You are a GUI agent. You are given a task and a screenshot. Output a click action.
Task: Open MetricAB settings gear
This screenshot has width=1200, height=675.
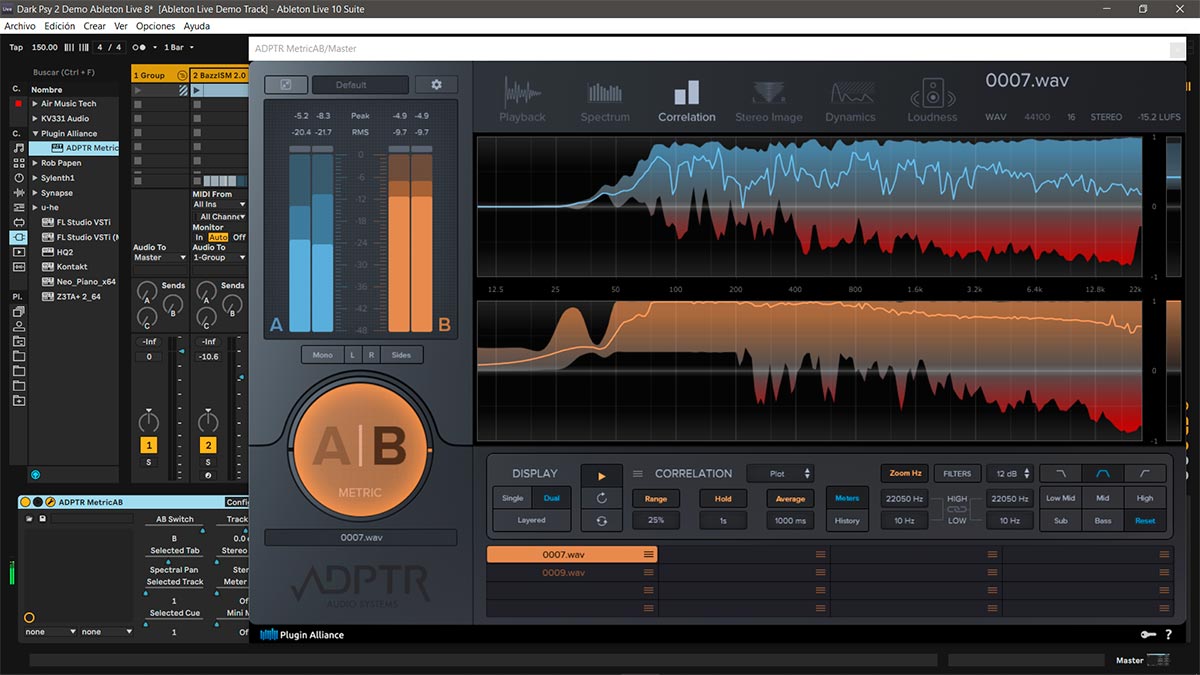pyautogui.click(x=436, y=85)
